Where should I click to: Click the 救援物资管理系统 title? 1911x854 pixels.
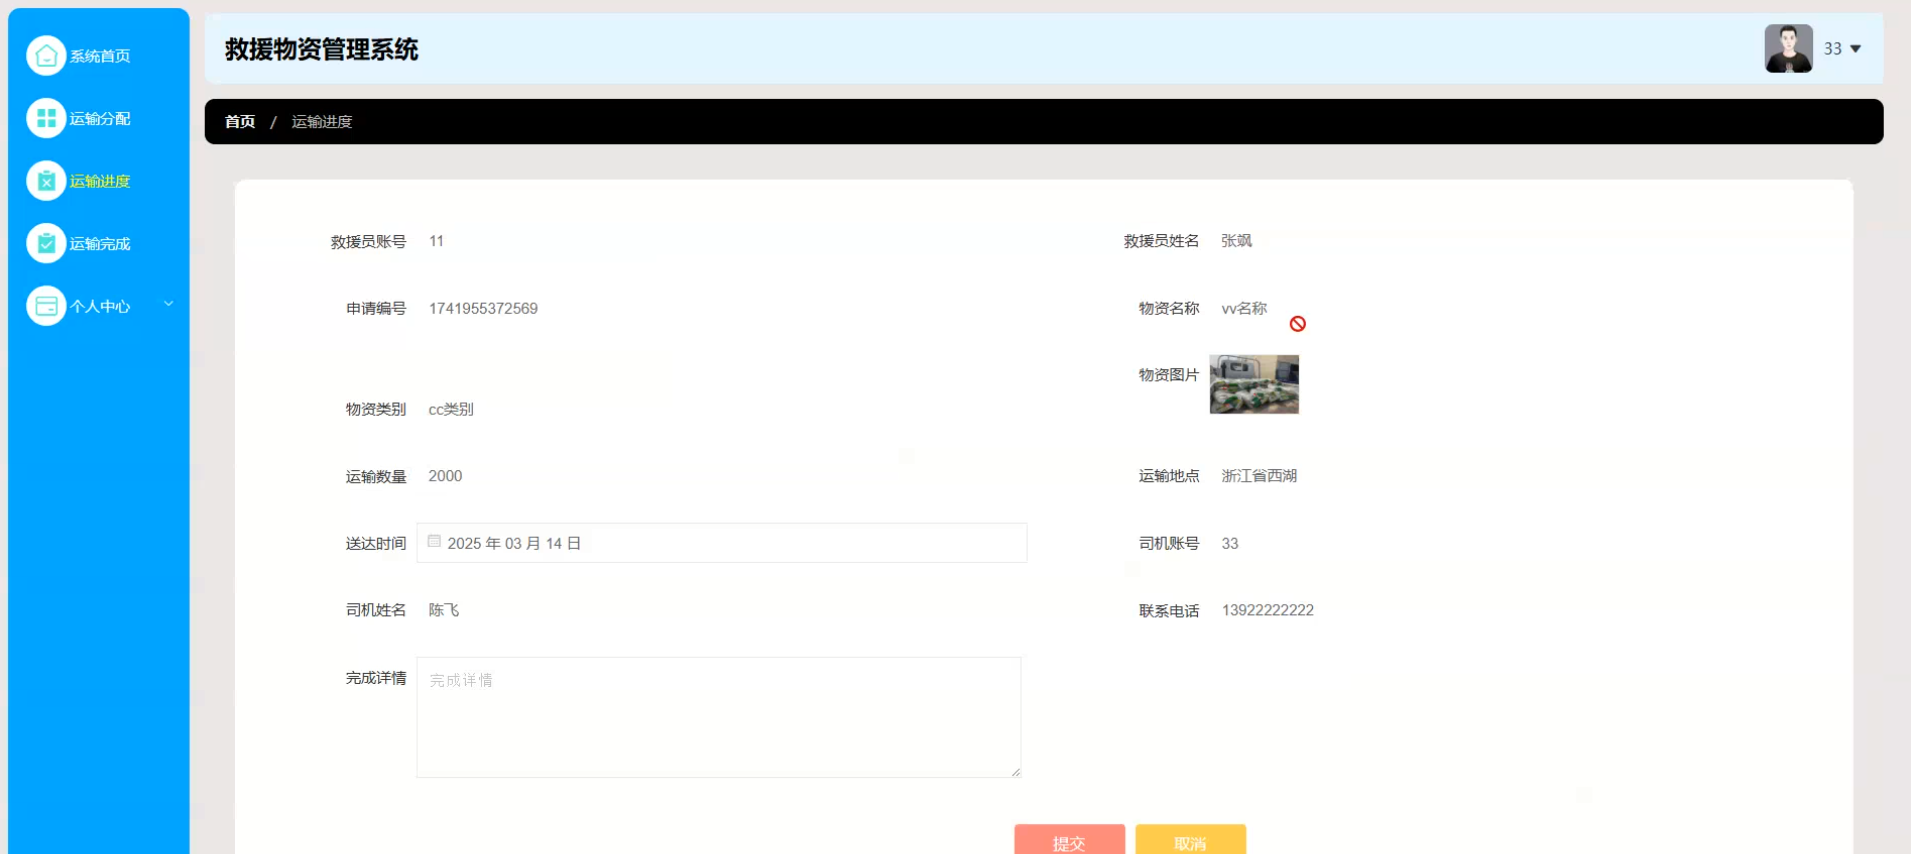tap(321, 49)
